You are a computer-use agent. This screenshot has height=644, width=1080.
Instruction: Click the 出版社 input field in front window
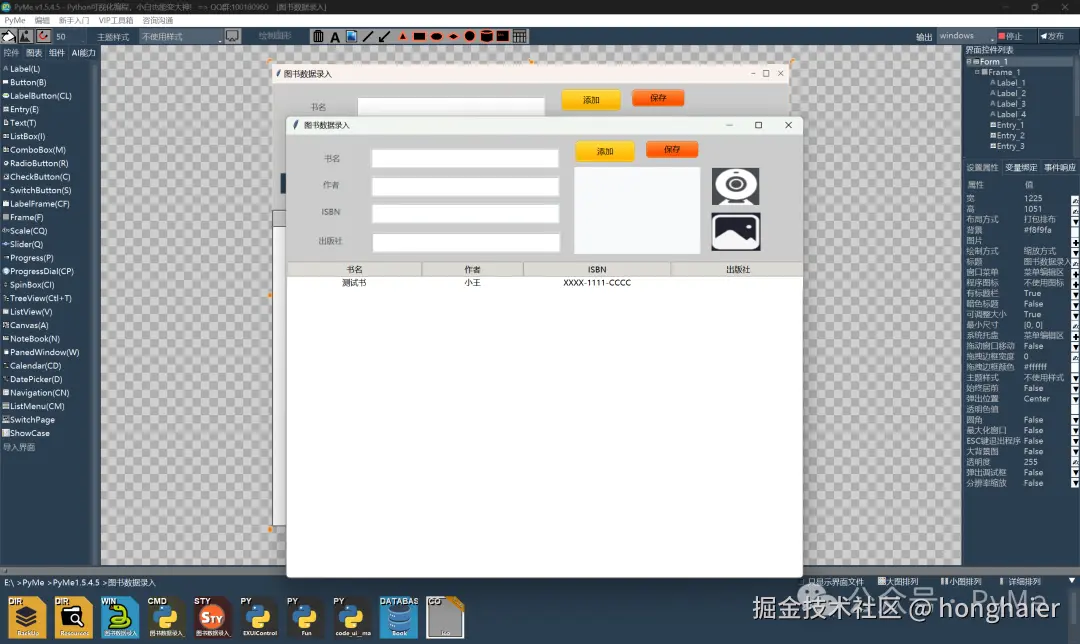coord(466,242)
